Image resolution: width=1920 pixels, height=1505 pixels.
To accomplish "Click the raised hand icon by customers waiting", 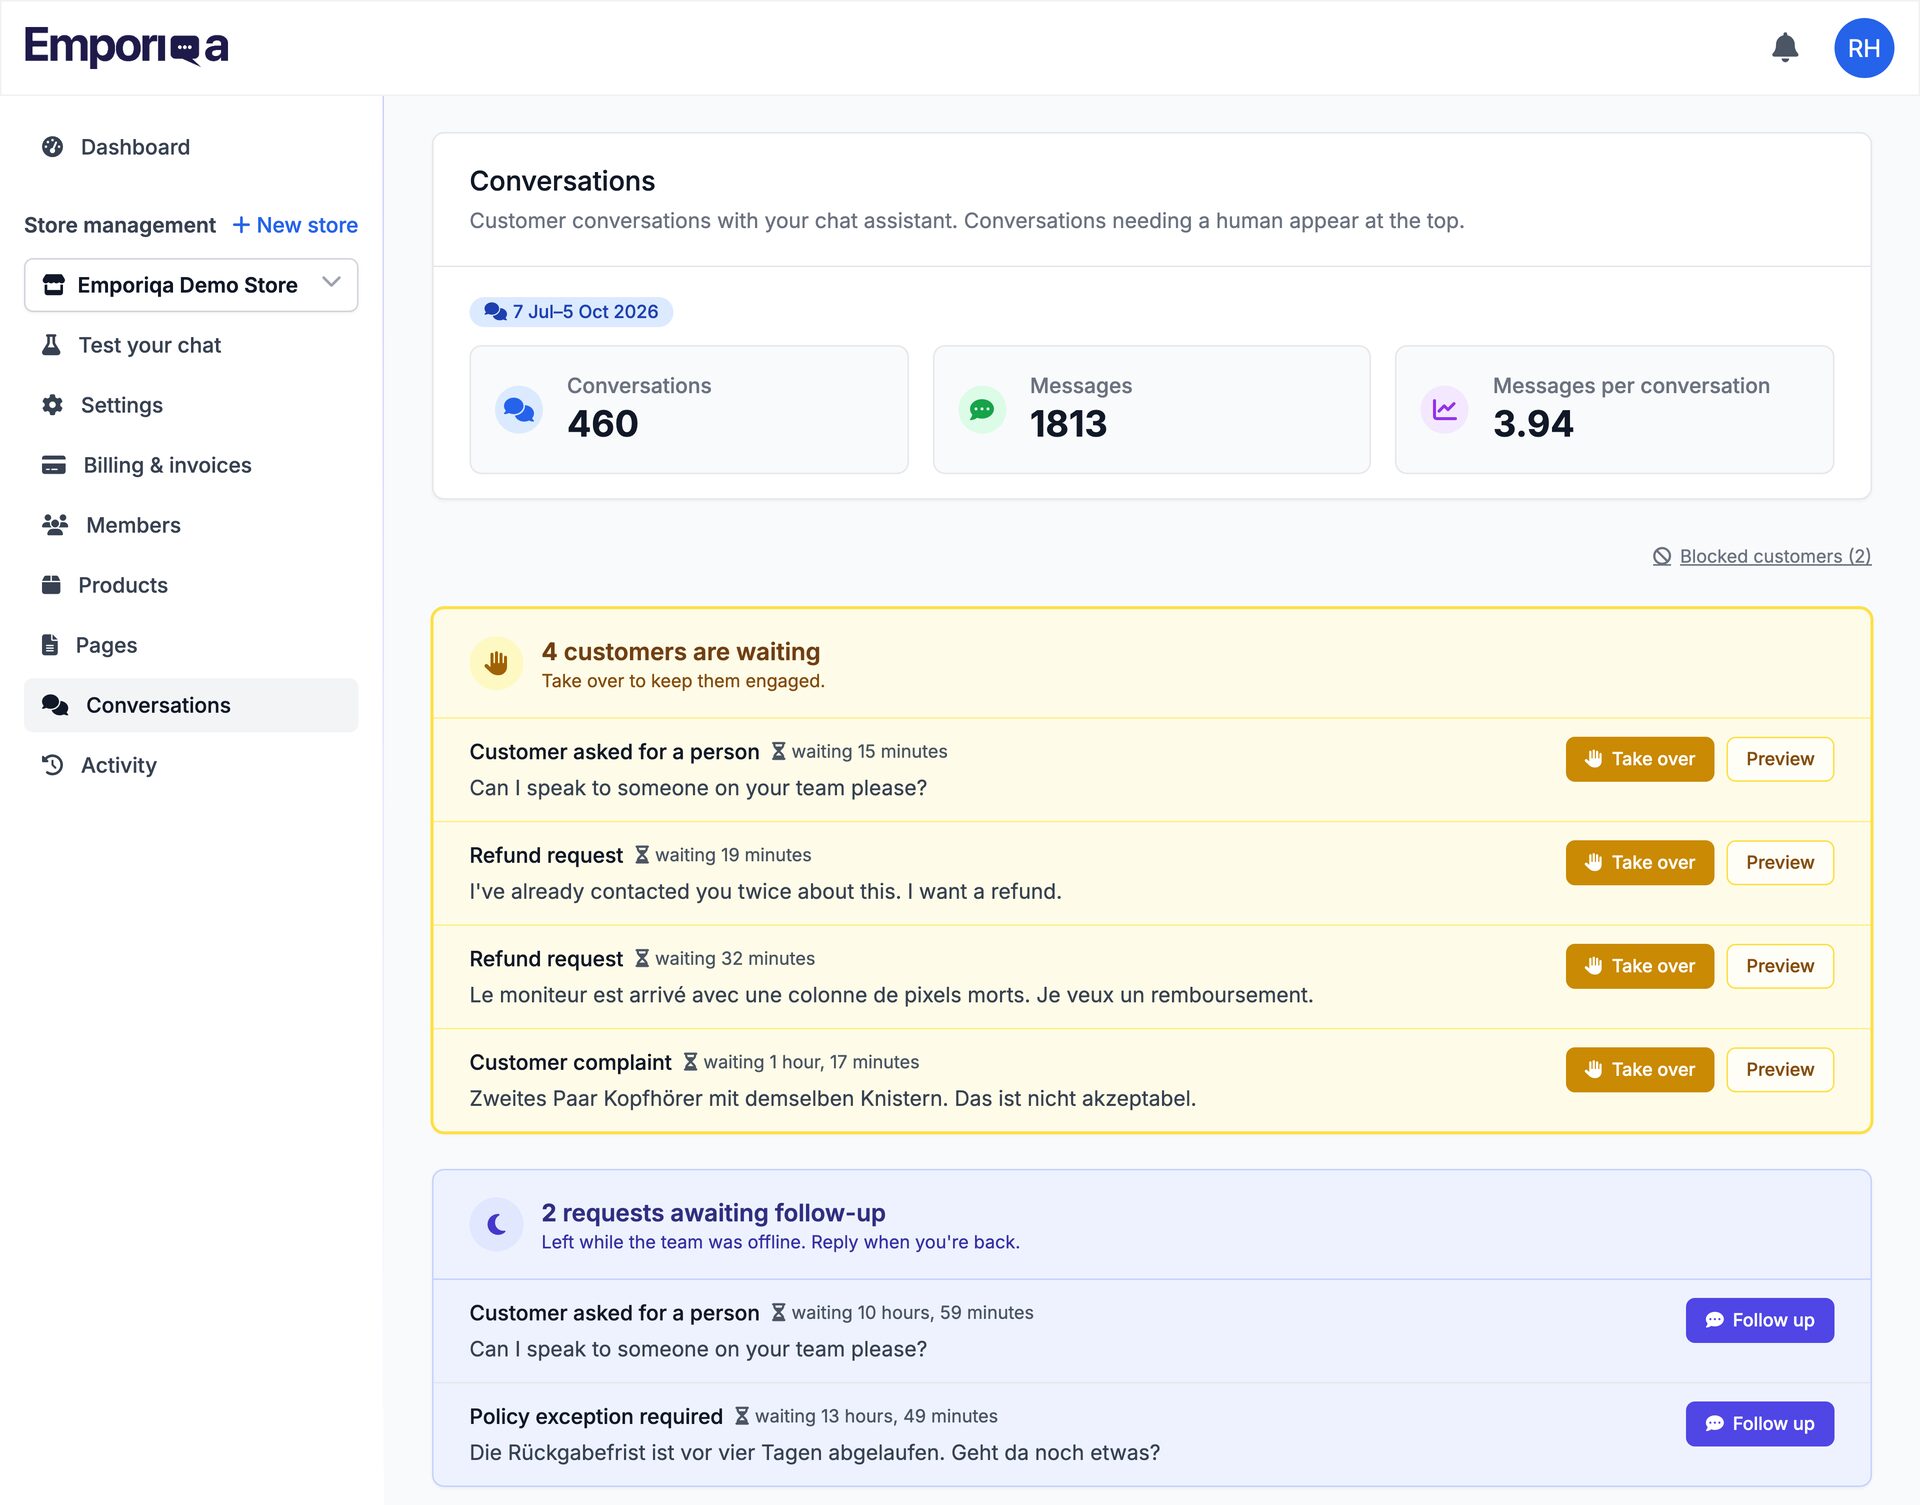I will click(497, 663).
